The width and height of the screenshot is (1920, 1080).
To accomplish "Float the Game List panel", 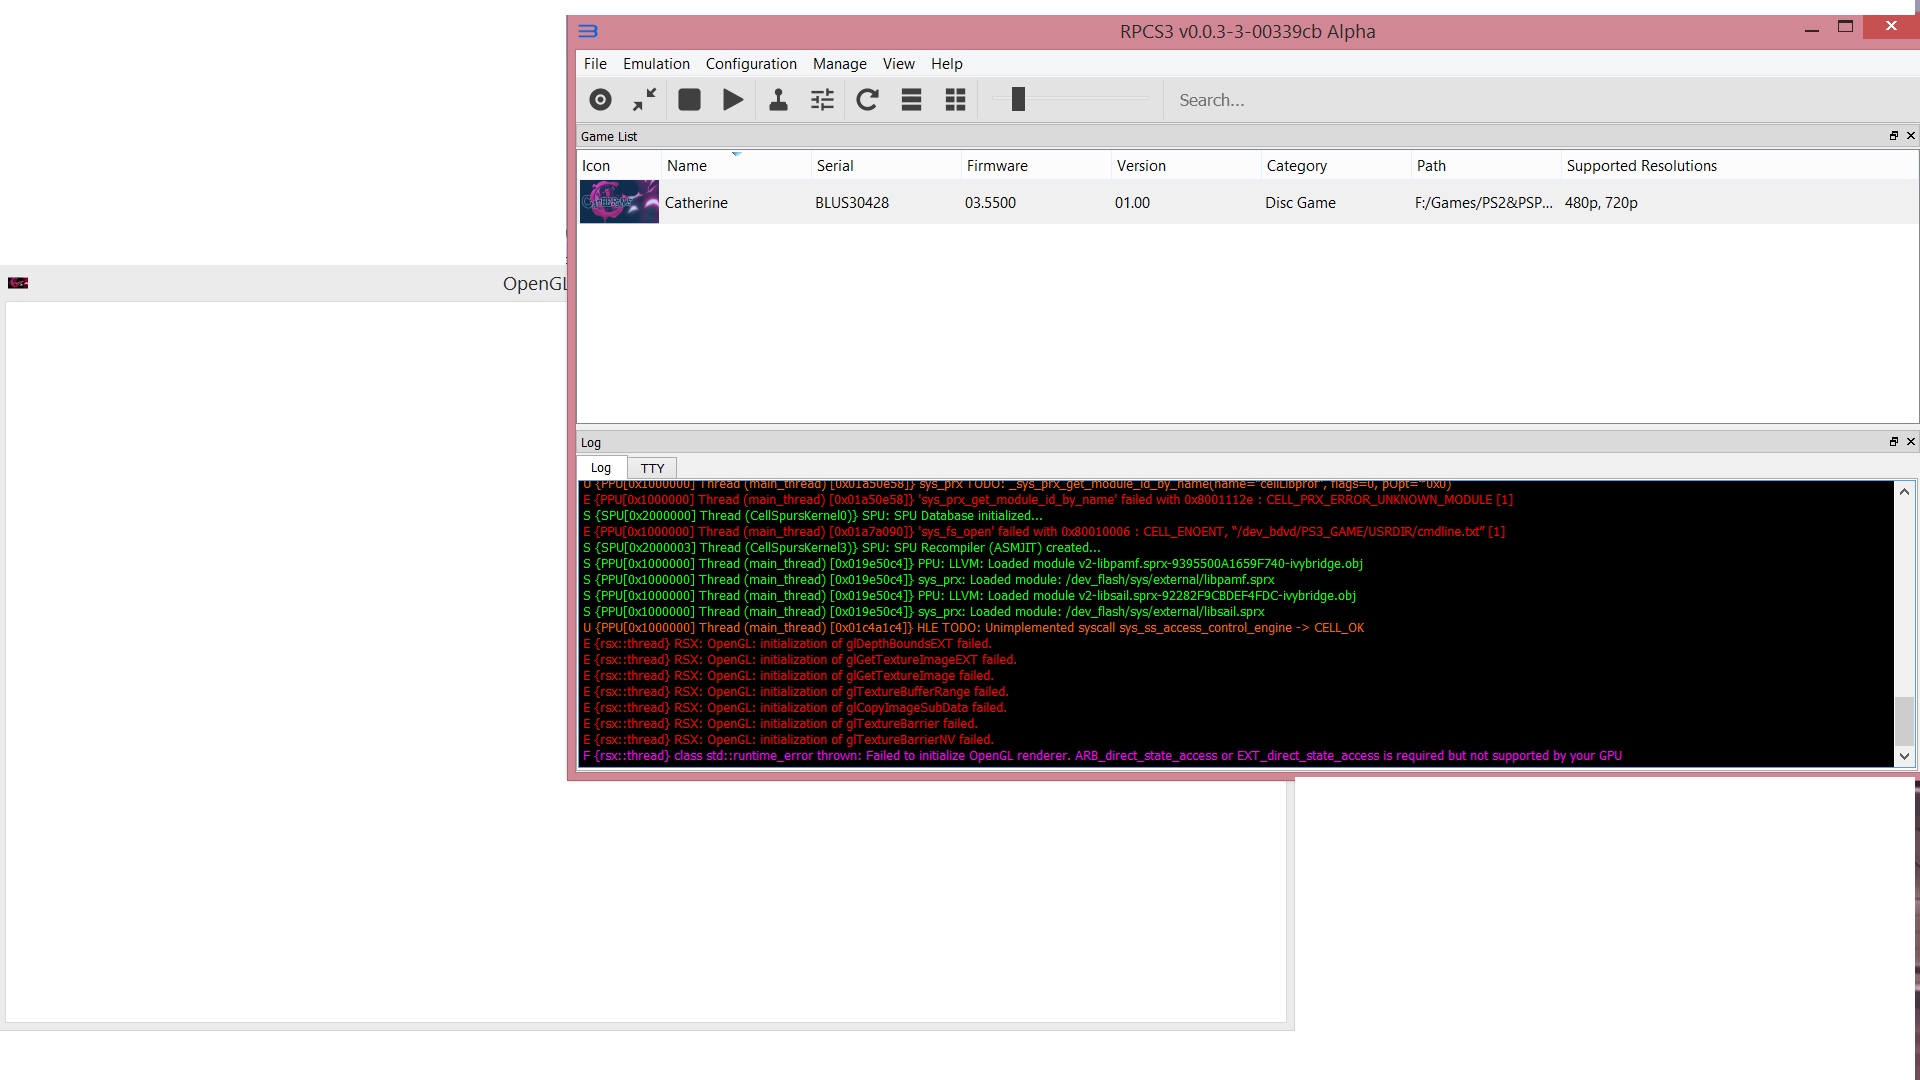I will (1893, 136).
